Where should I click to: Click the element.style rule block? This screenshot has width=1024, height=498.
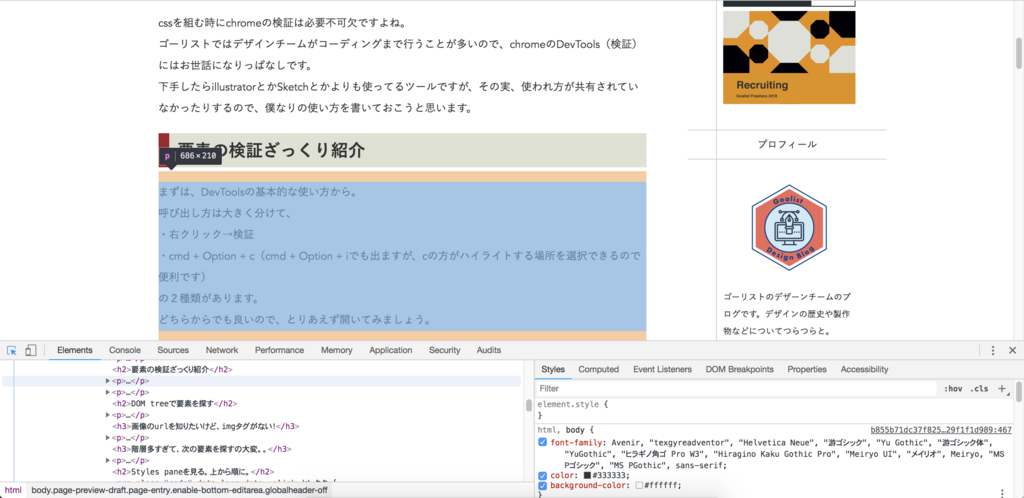(x=775, y=410)
